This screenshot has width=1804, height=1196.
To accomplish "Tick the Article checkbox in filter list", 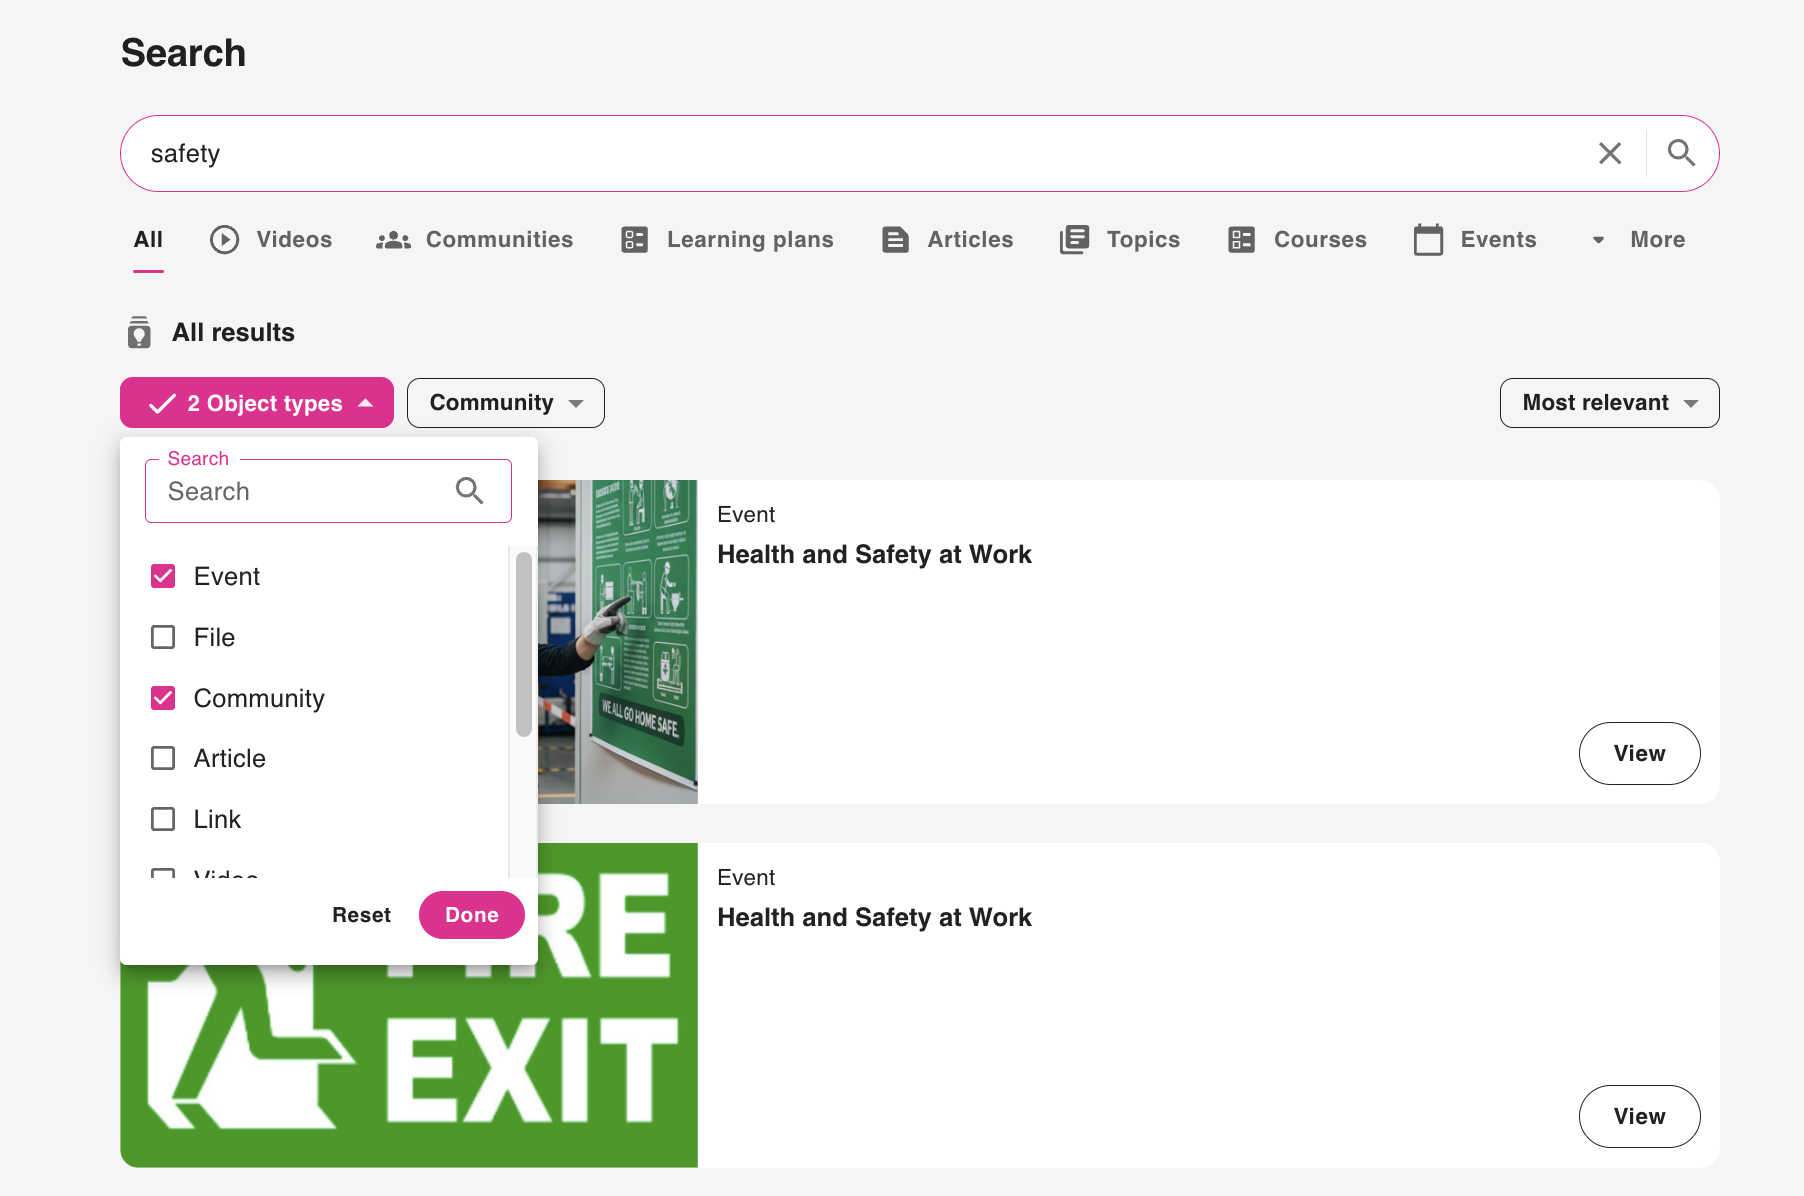I will click(x=163, y=758).
